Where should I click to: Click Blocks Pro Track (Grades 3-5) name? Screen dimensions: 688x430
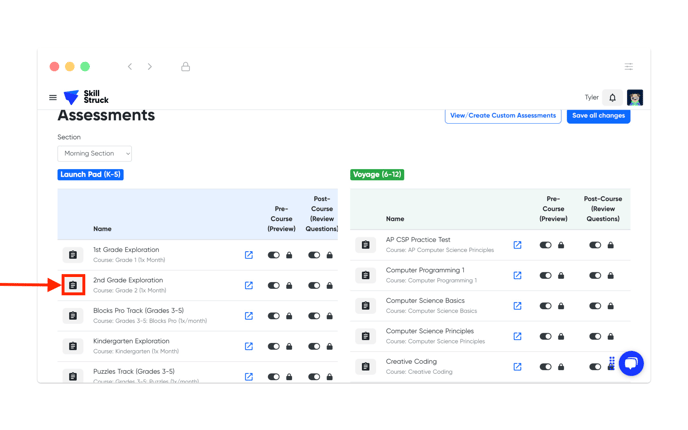pyautogui.click(x=138, y=310)
